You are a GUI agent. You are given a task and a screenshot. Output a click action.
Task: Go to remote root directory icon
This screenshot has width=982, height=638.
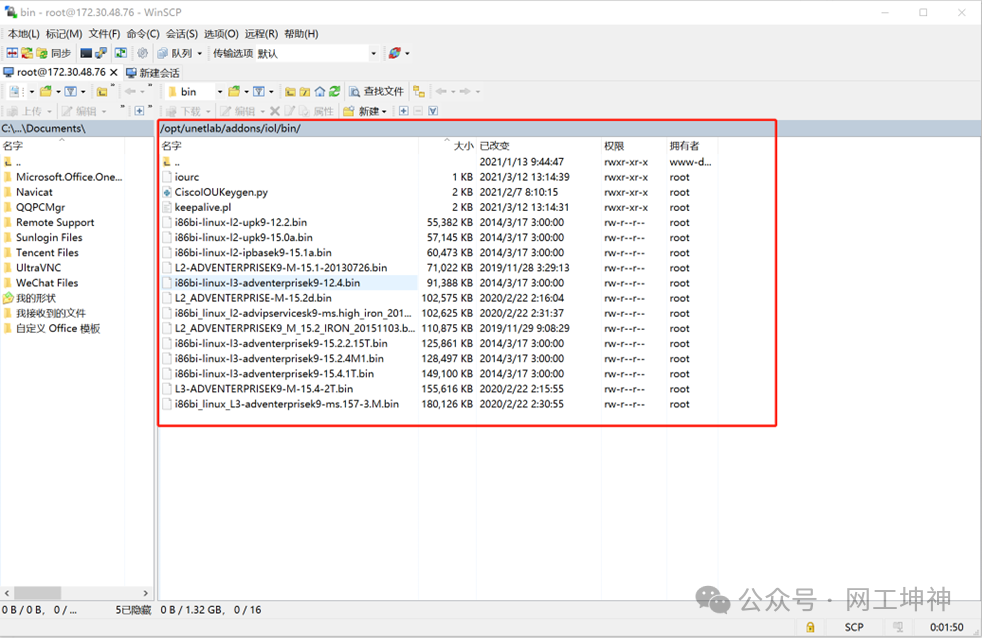coord(305,92)
